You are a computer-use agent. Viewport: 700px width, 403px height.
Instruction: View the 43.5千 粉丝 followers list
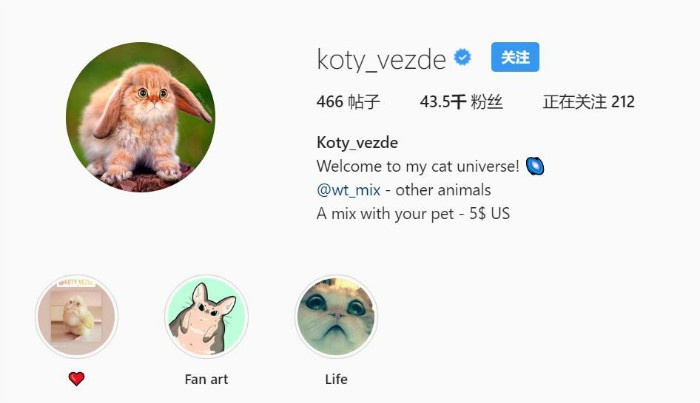click(x=461, y=102)
